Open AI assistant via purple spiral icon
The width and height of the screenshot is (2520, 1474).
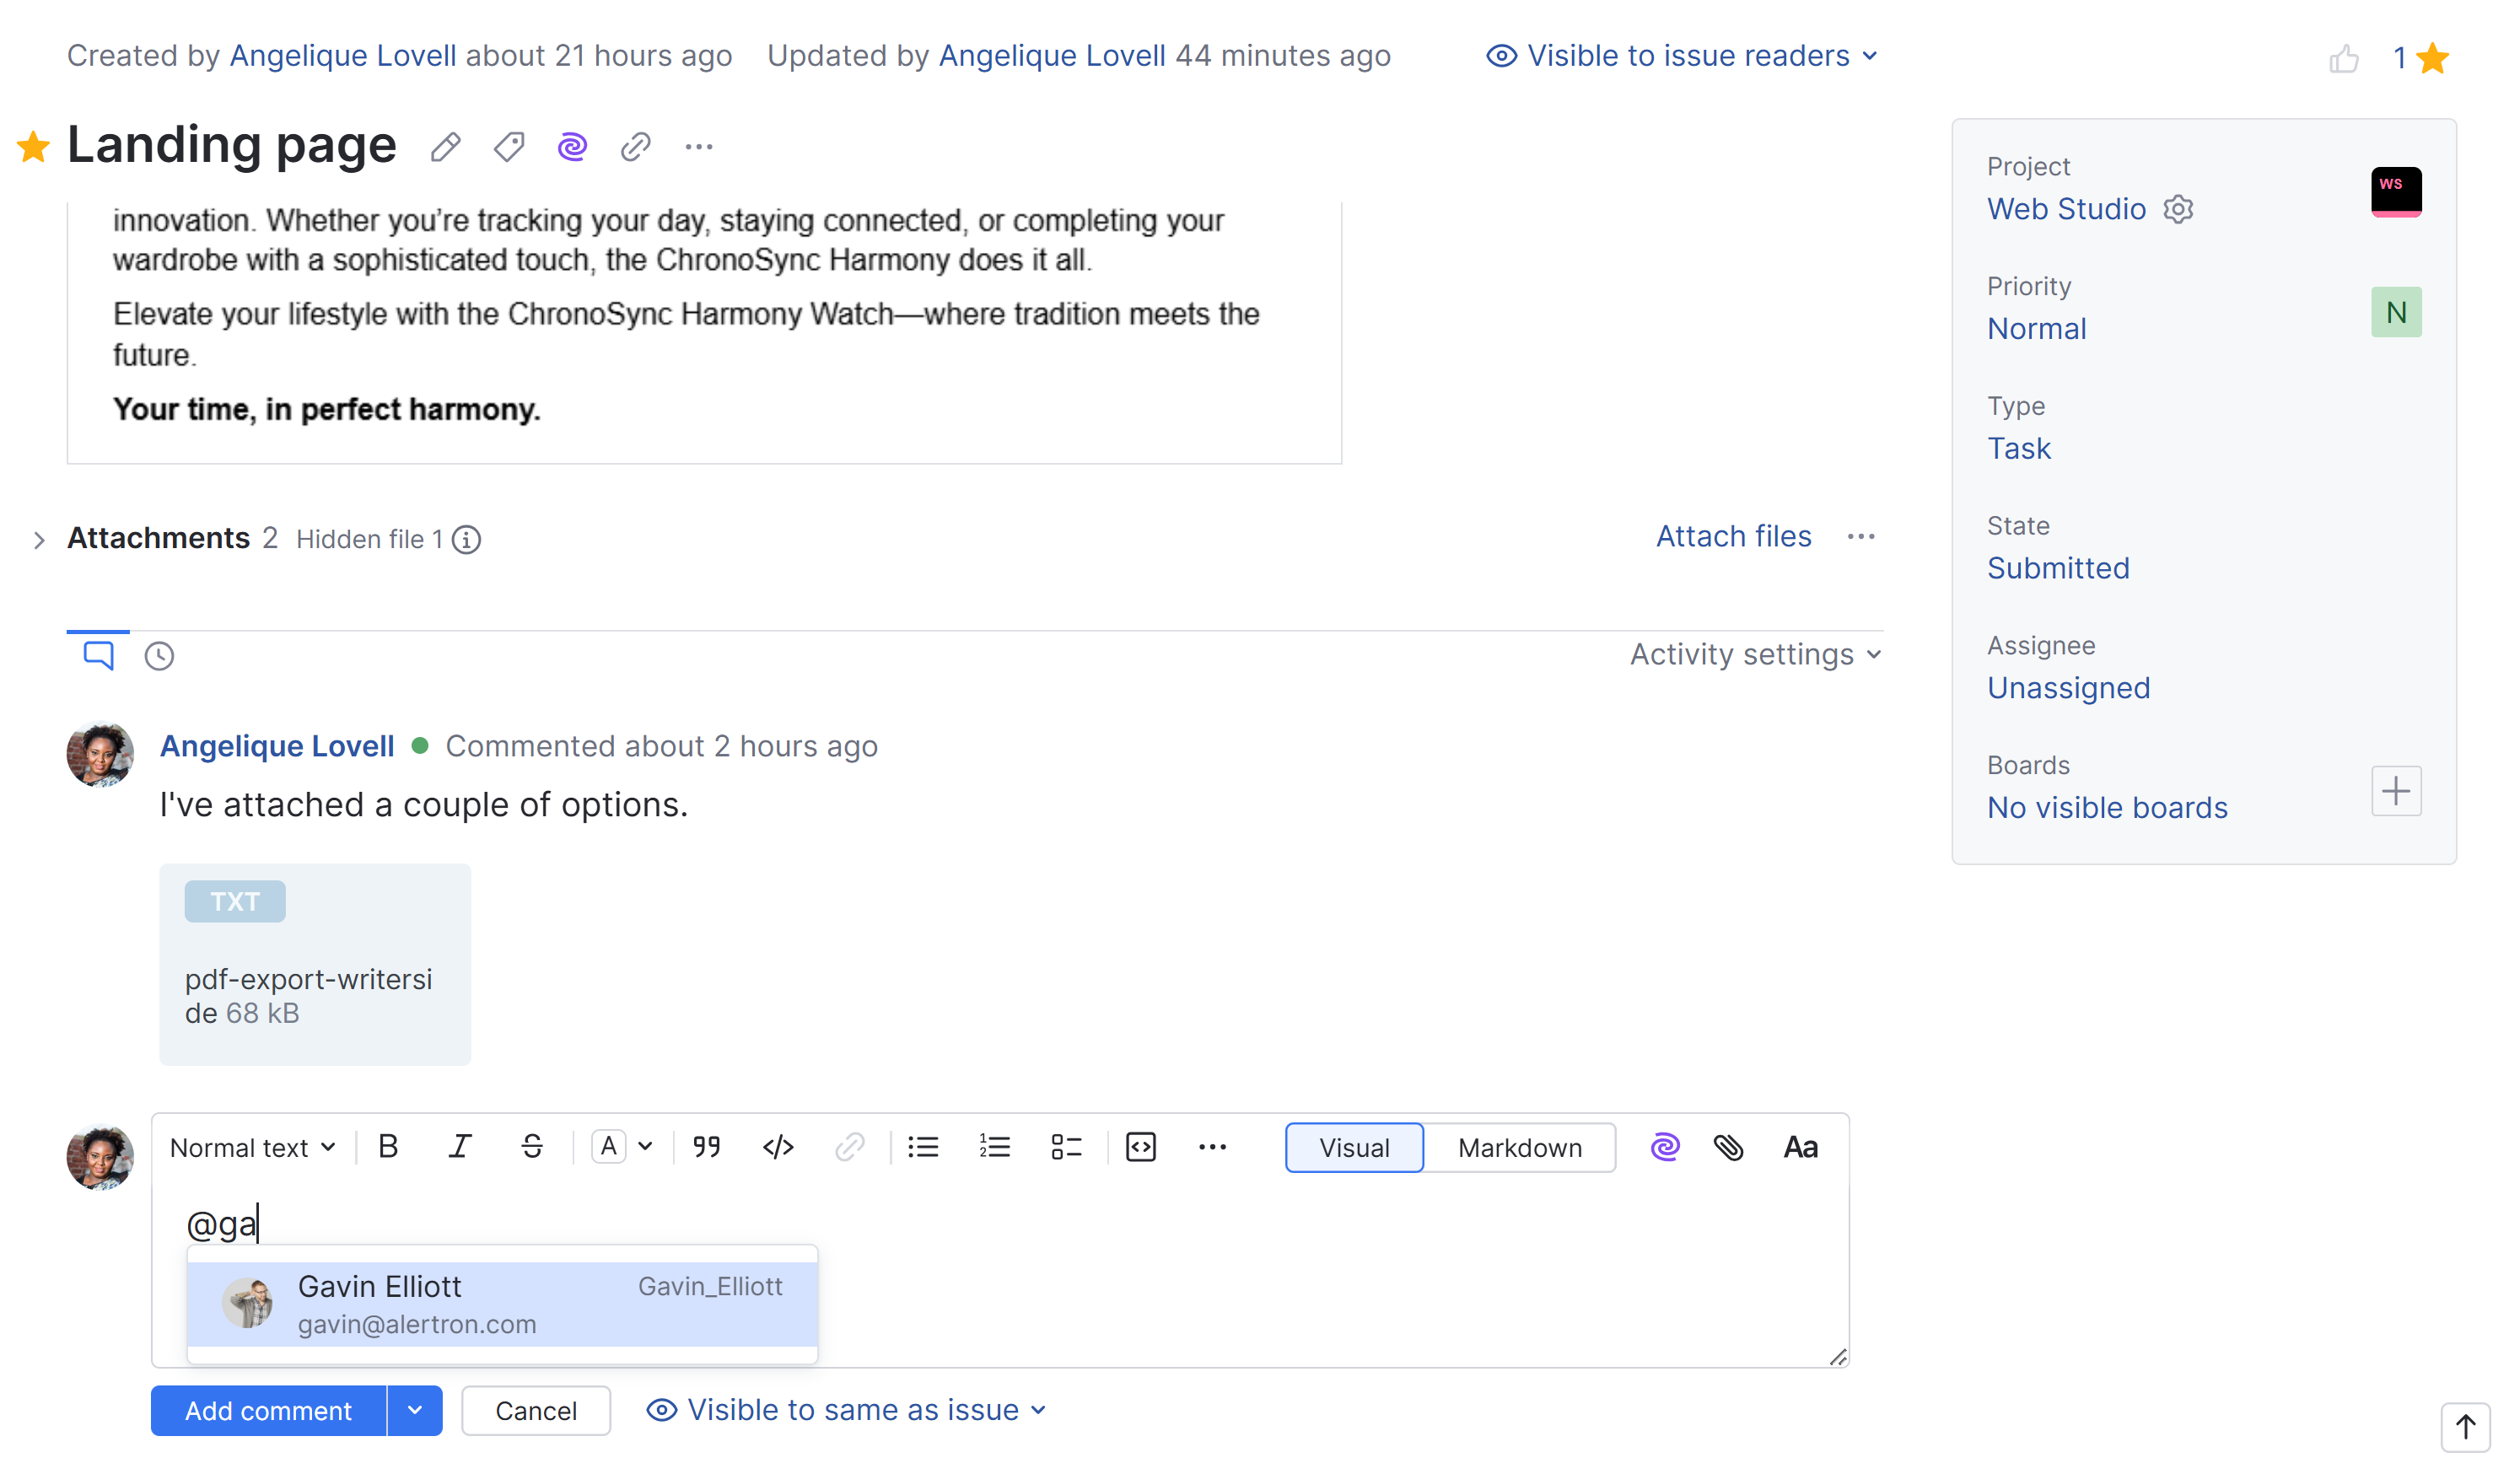[x=571, y=146]
